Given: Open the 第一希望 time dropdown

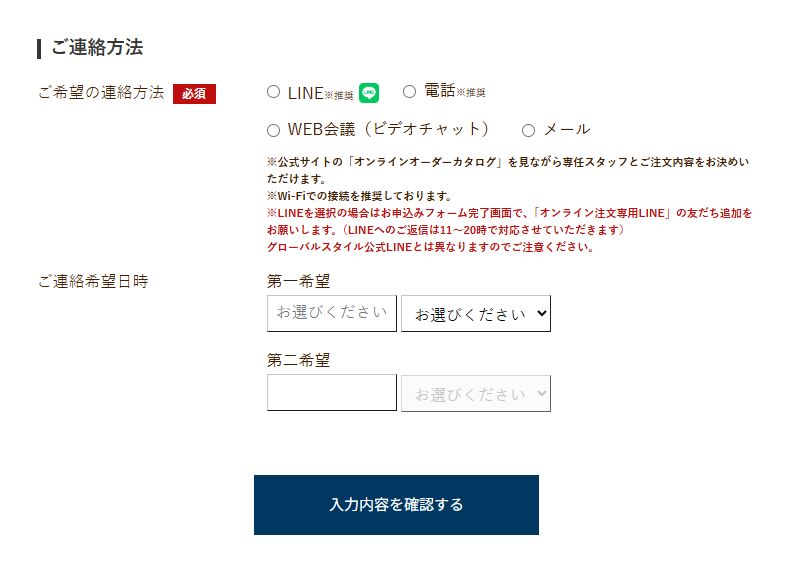Looking at the screenshot, I should coord(476,314).
